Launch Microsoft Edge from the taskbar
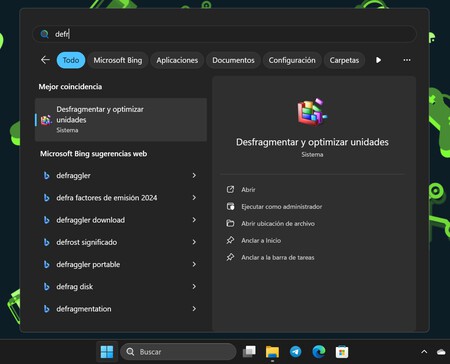Image resolution: width=450 pixels, height=364 pixels. [319, 352]
